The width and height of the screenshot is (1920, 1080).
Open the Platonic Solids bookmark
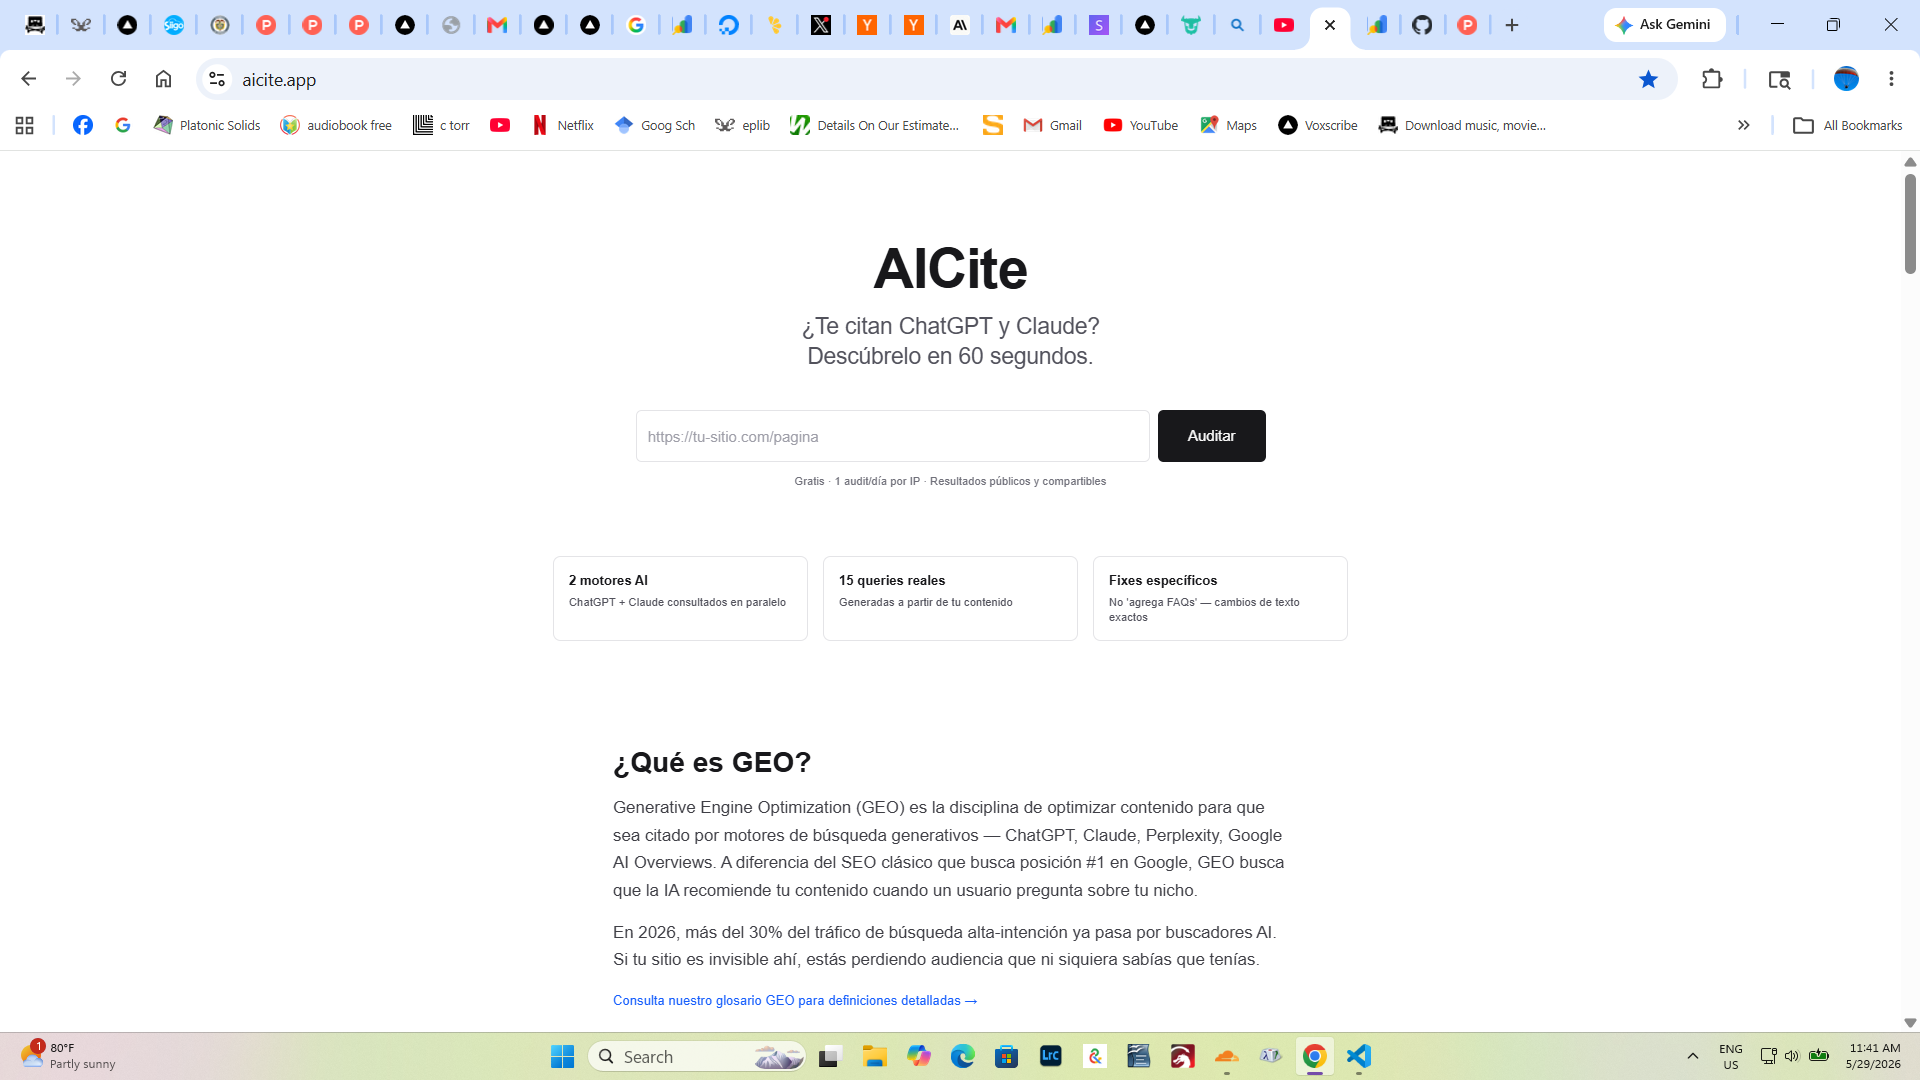[207, 125]
